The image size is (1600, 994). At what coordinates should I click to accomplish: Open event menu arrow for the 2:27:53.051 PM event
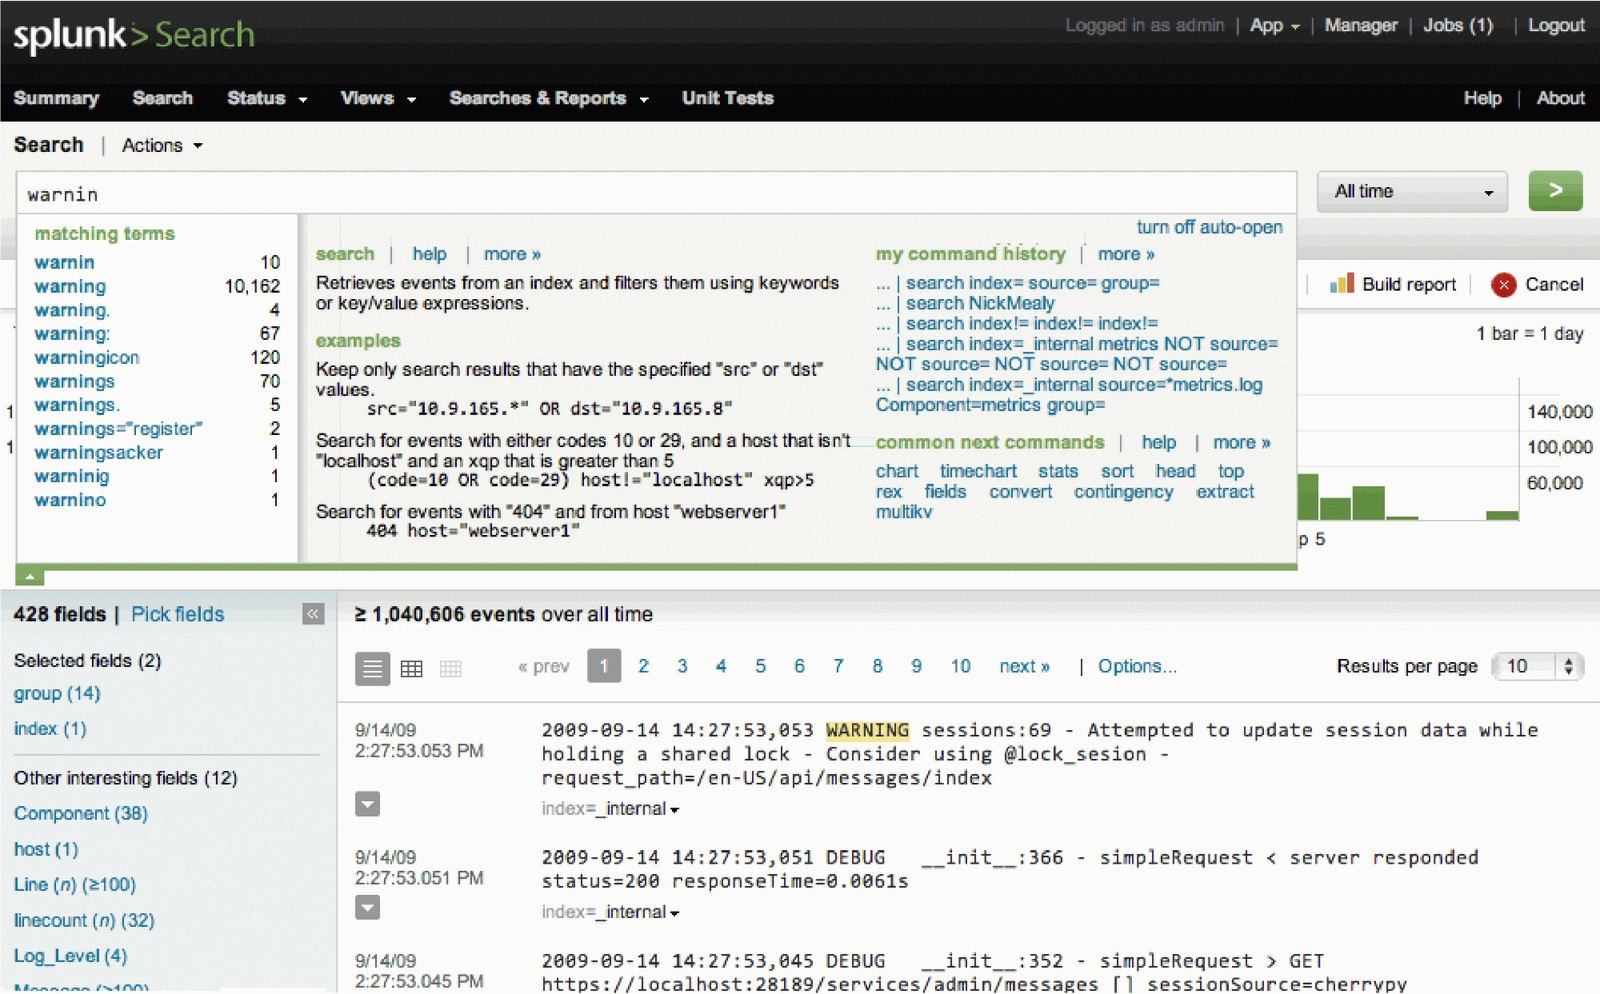(x=368, y=908)
